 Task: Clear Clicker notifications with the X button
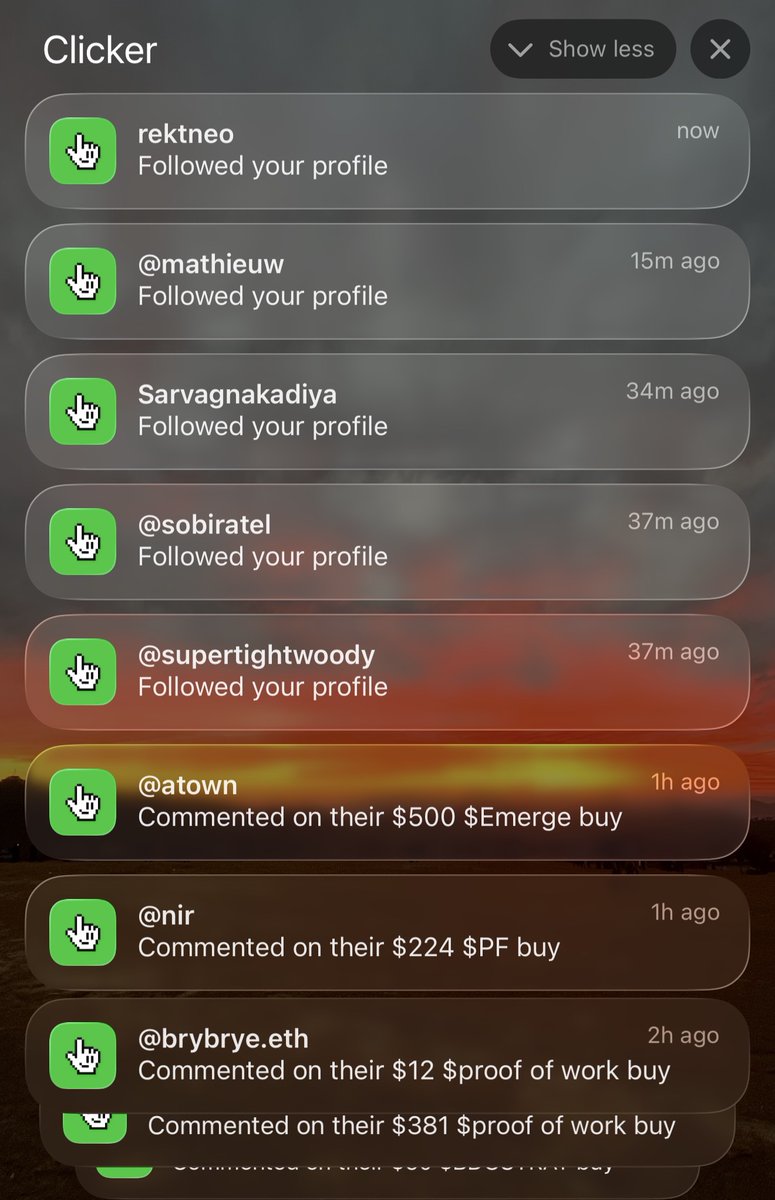pos(720,49)
